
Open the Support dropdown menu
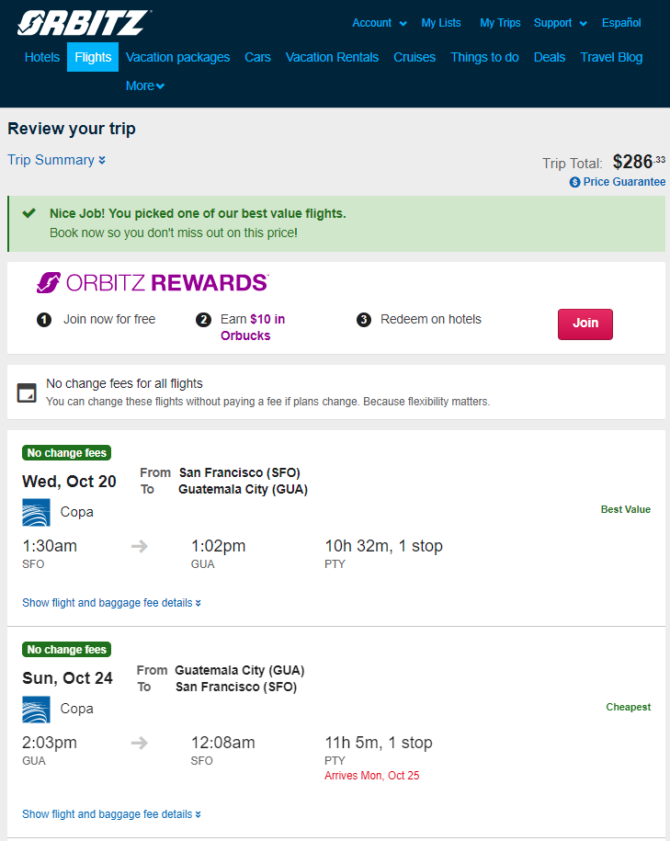[560, 23]
